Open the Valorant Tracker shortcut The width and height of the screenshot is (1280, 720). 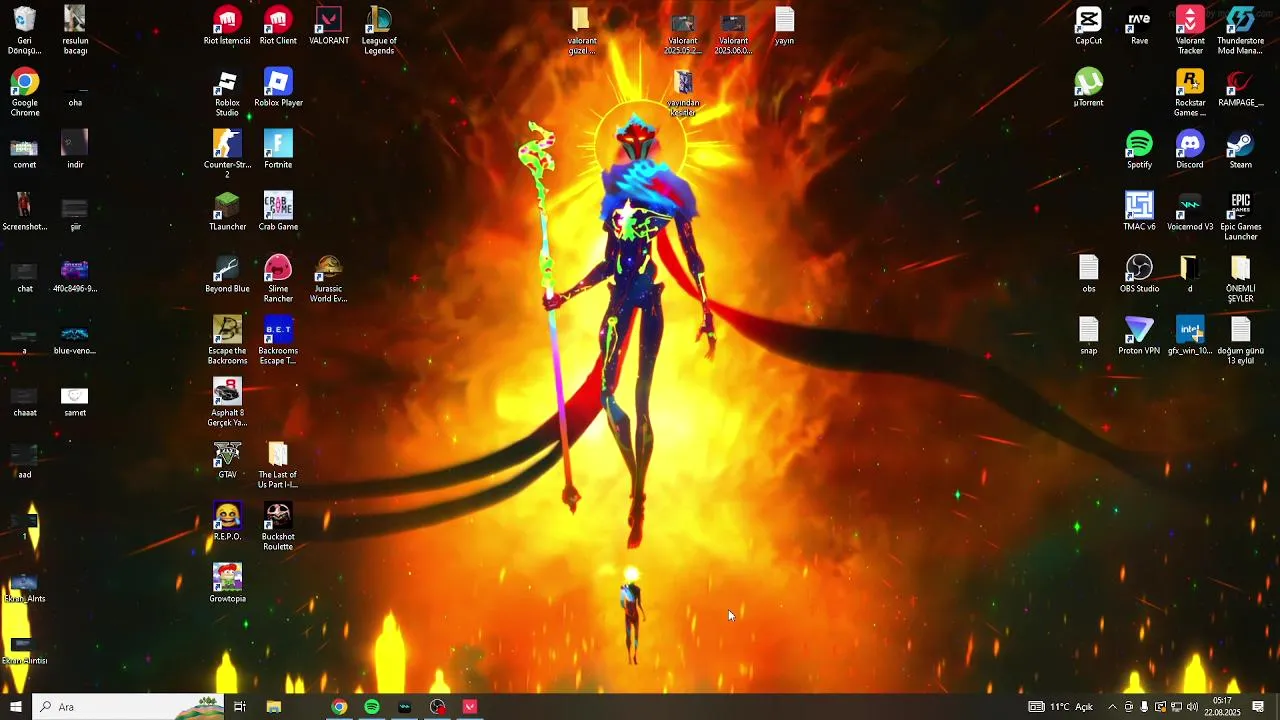tap(1190, 31)
